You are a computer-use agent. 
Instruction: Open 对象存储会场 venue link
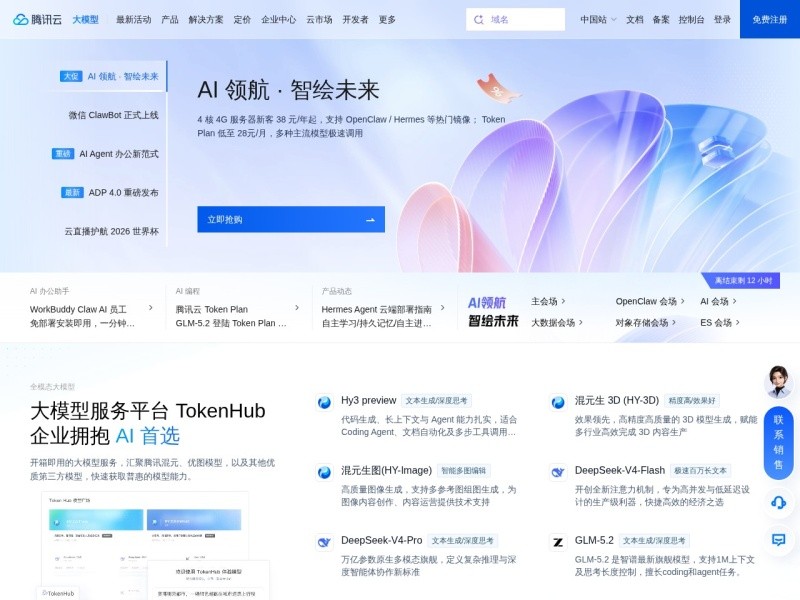point(645,322)
